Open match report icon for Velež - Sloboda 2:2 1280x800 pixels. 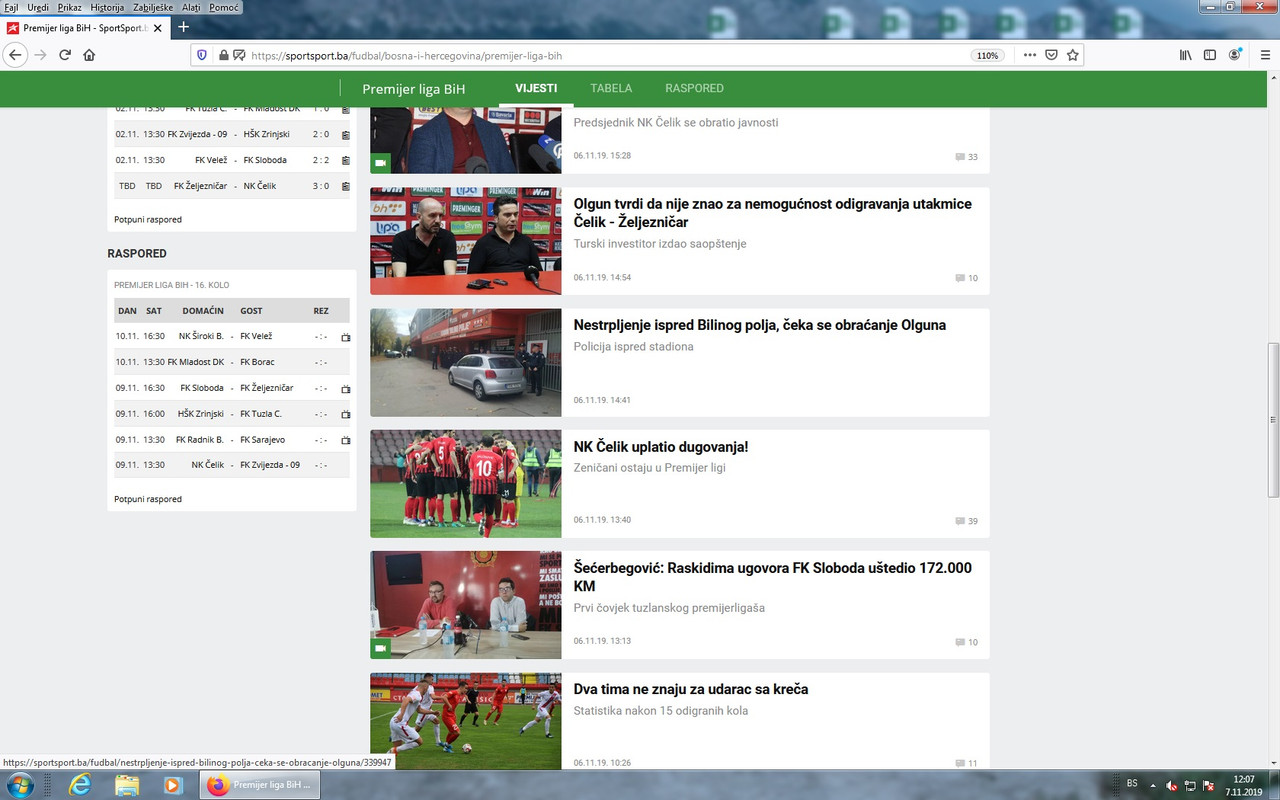pyautogui.click(x=346, y=160)
